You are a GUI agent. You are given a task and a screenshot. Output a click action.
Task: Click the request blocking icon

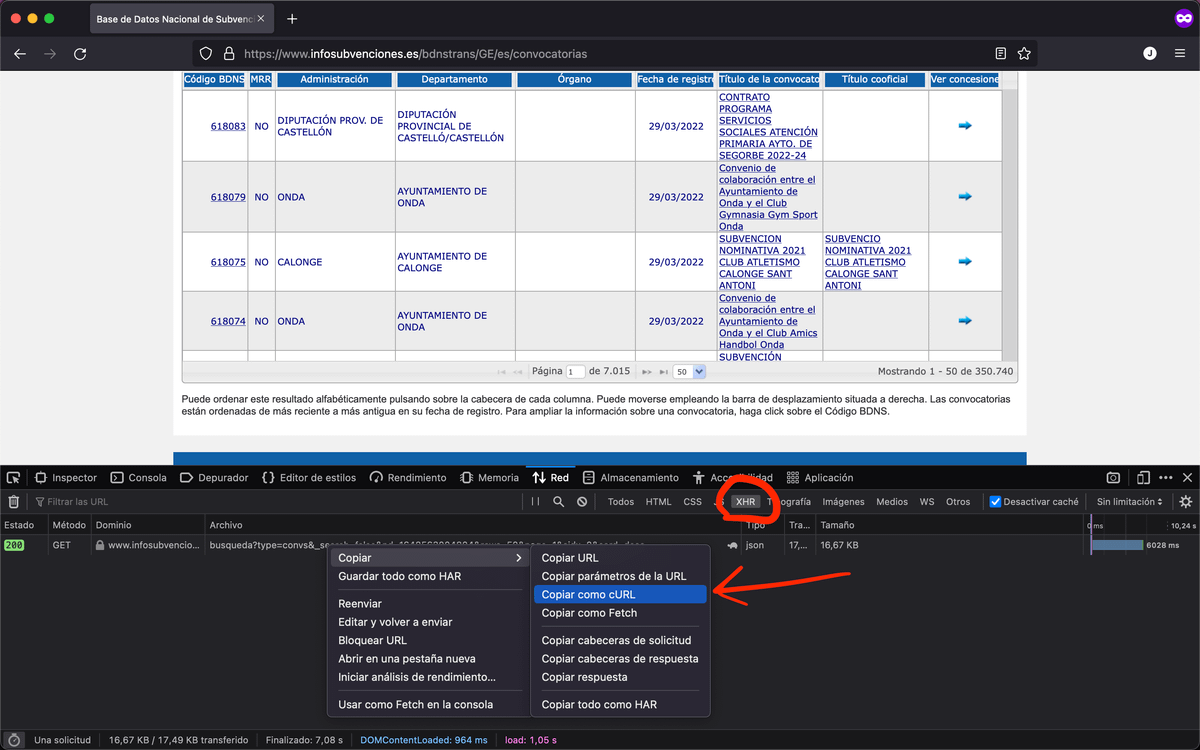pyautogui.click(x=582, y=502)
